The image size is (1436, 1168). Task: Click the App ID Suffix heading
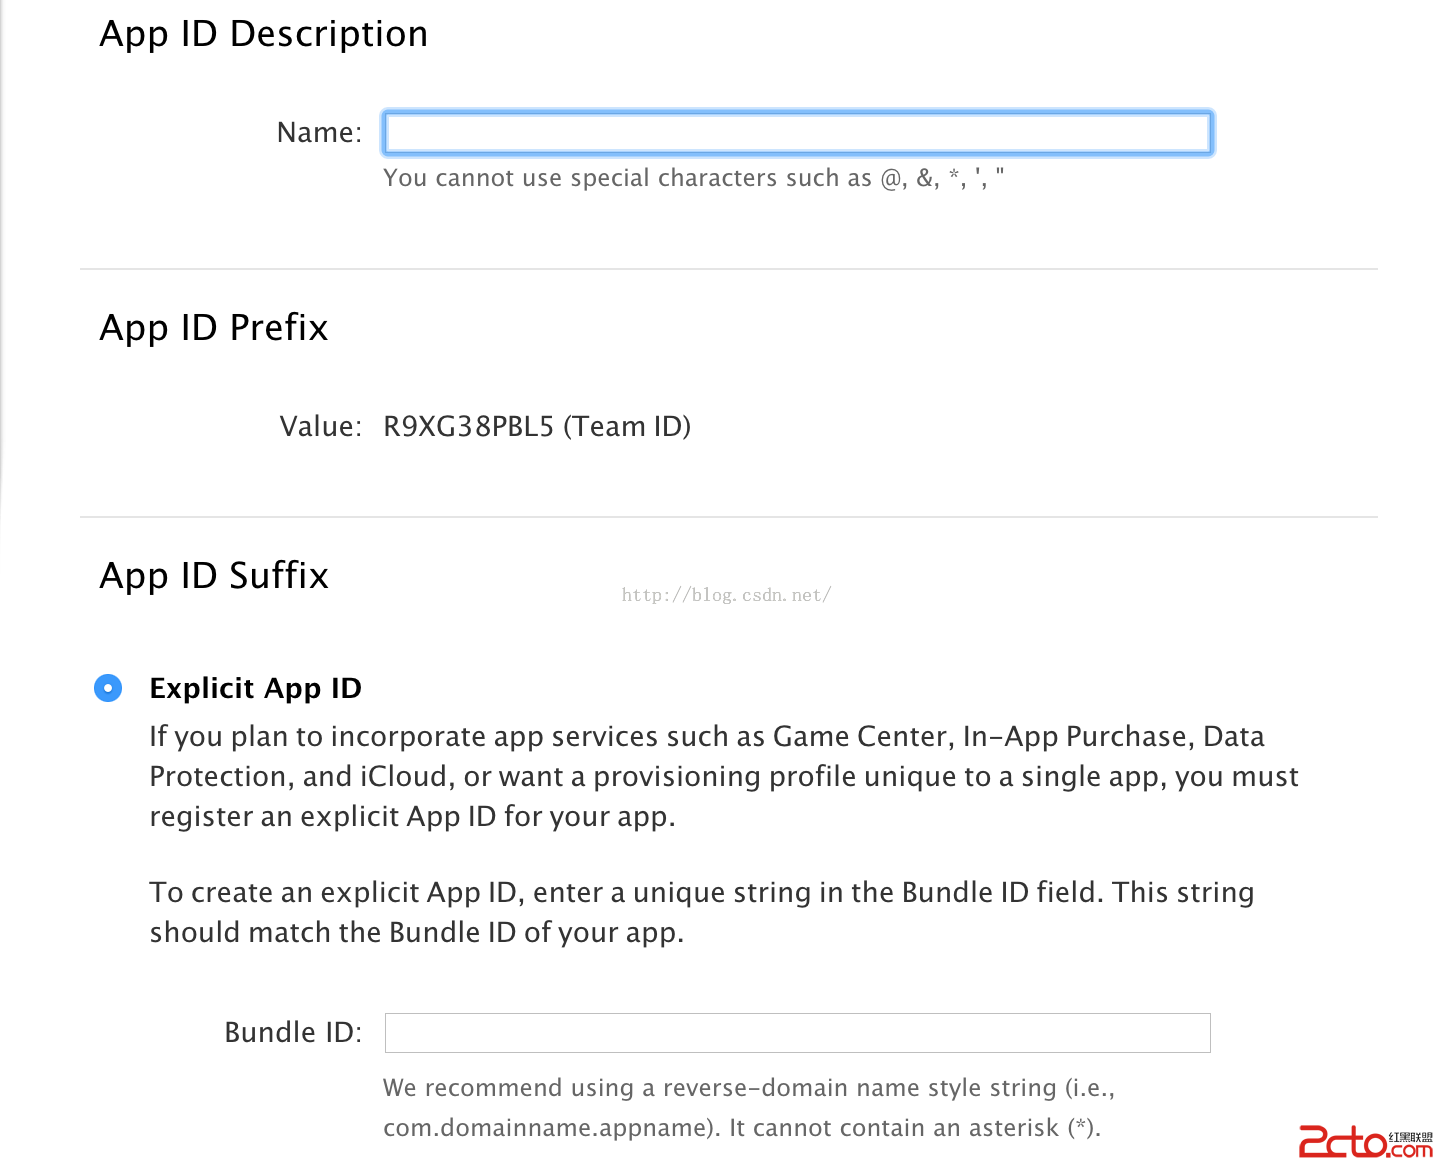[214, 576]
